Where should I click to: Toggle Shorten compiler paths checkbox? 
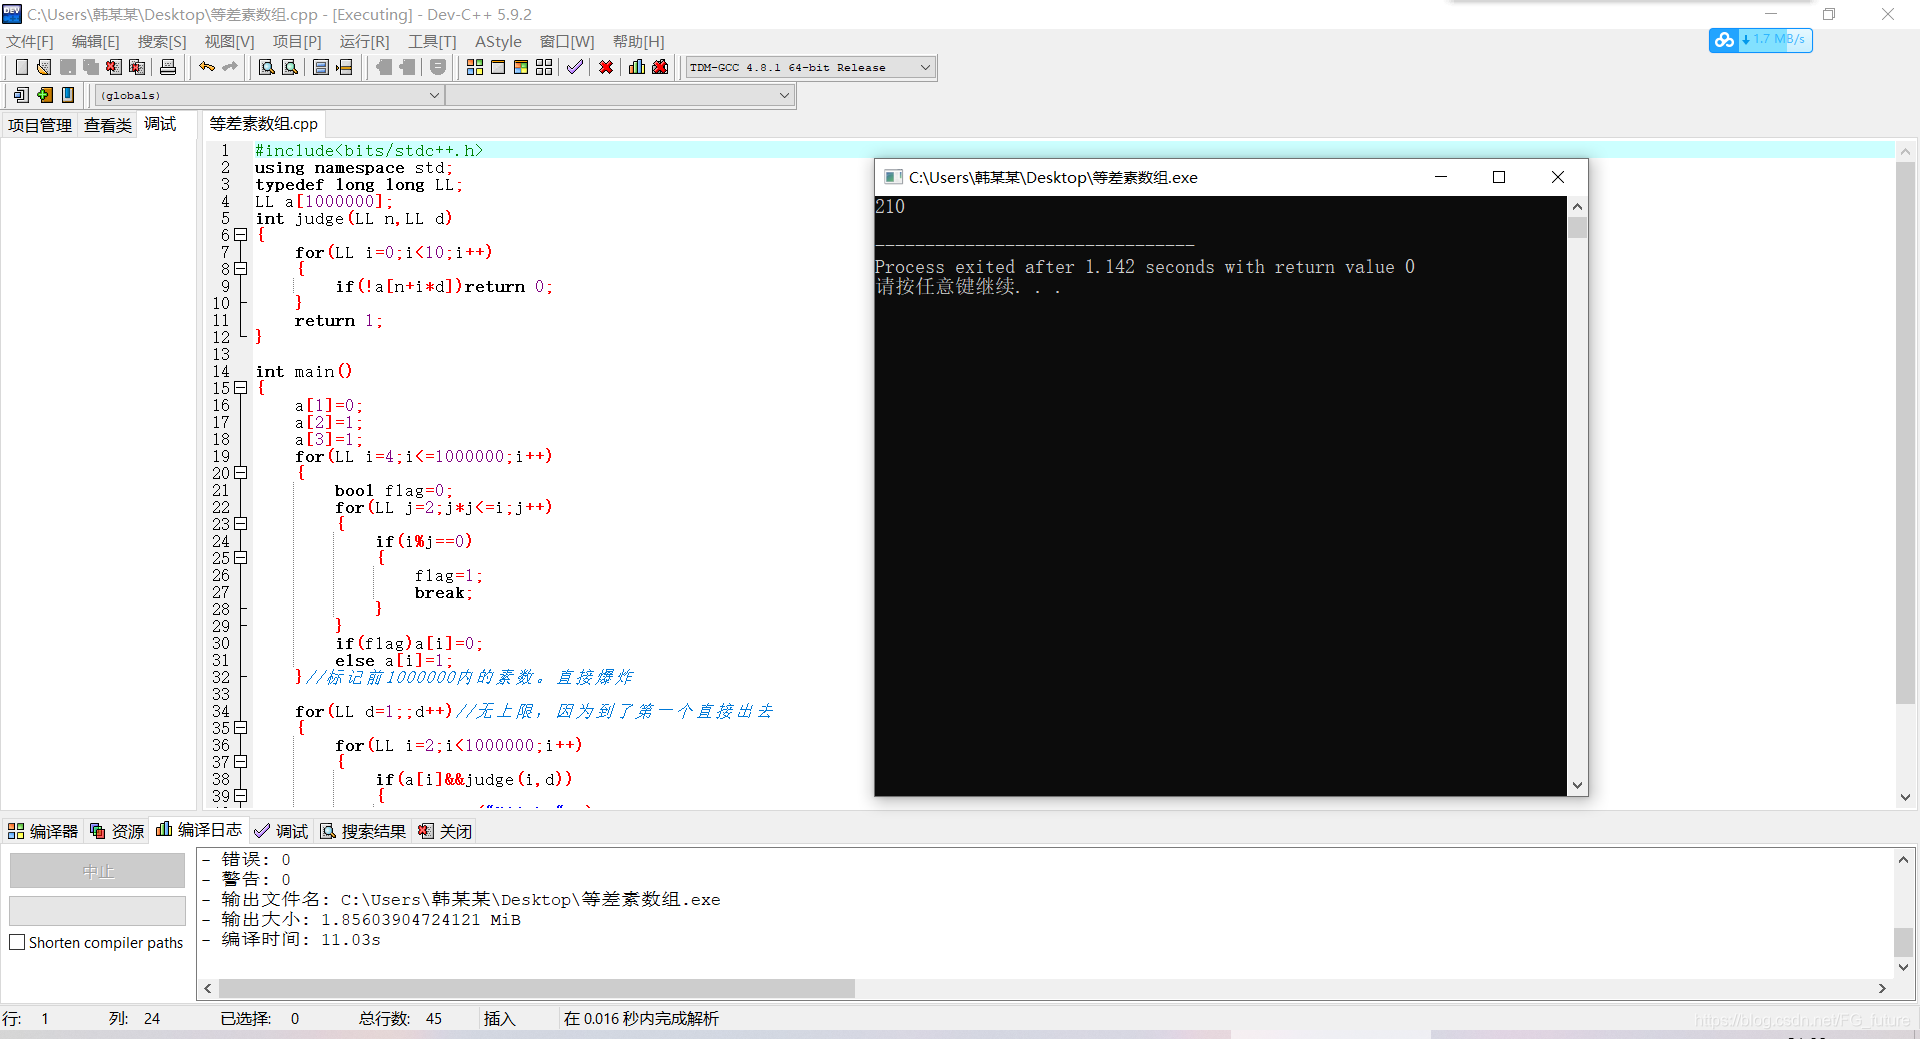[17, 942]
